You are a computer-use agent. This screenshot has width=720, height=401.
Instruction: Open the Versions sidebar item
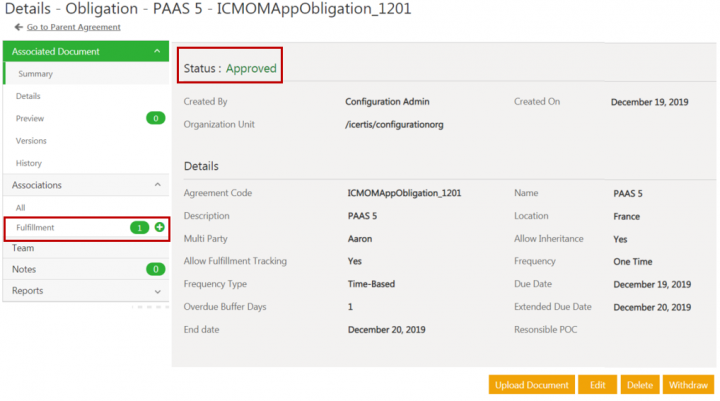(x=31, y=141)
